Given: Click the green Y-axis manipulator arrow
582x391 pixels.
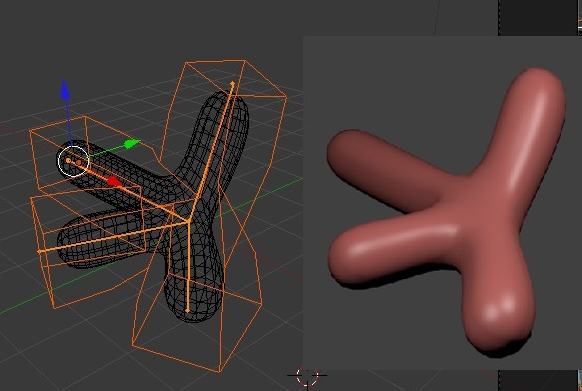Looking at the screenshot, I should 132,144.
